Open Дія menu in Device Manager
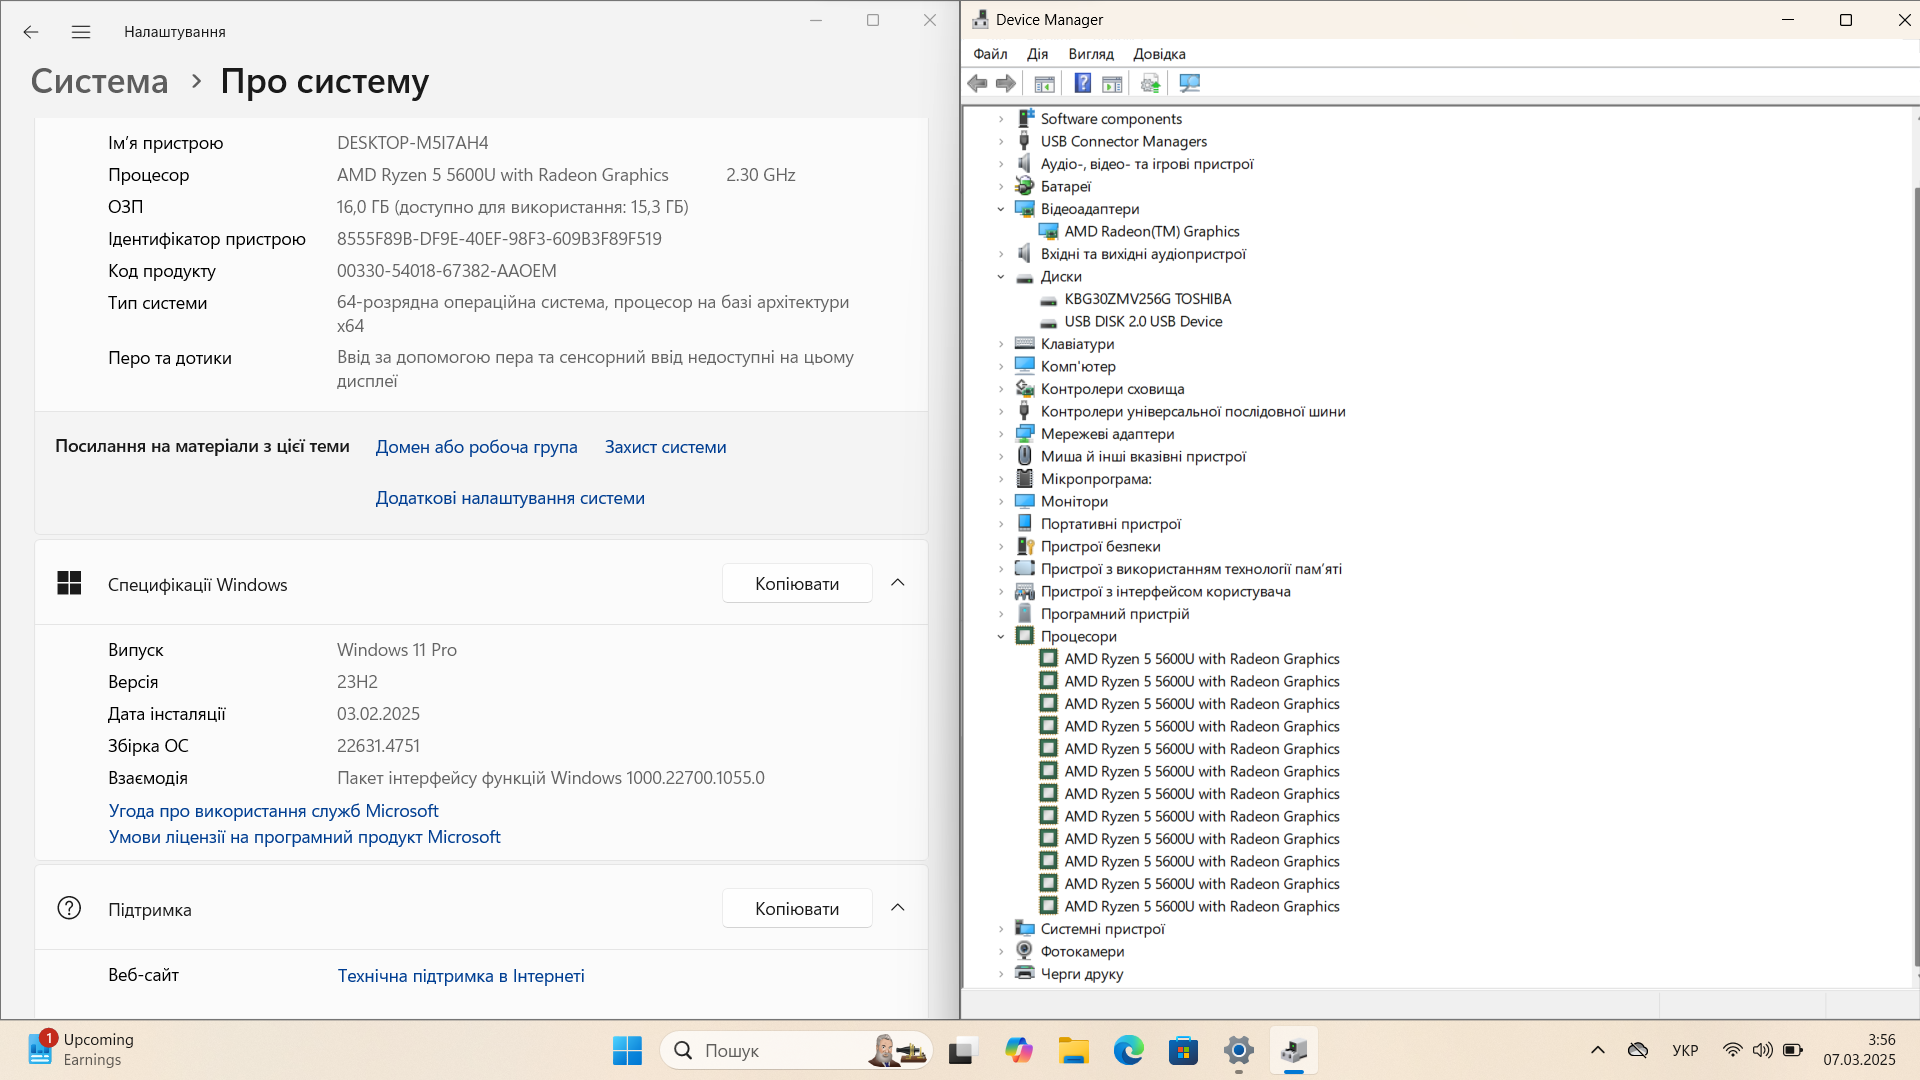Viewport: 1920px width, 1080px height. point(1037,54)
